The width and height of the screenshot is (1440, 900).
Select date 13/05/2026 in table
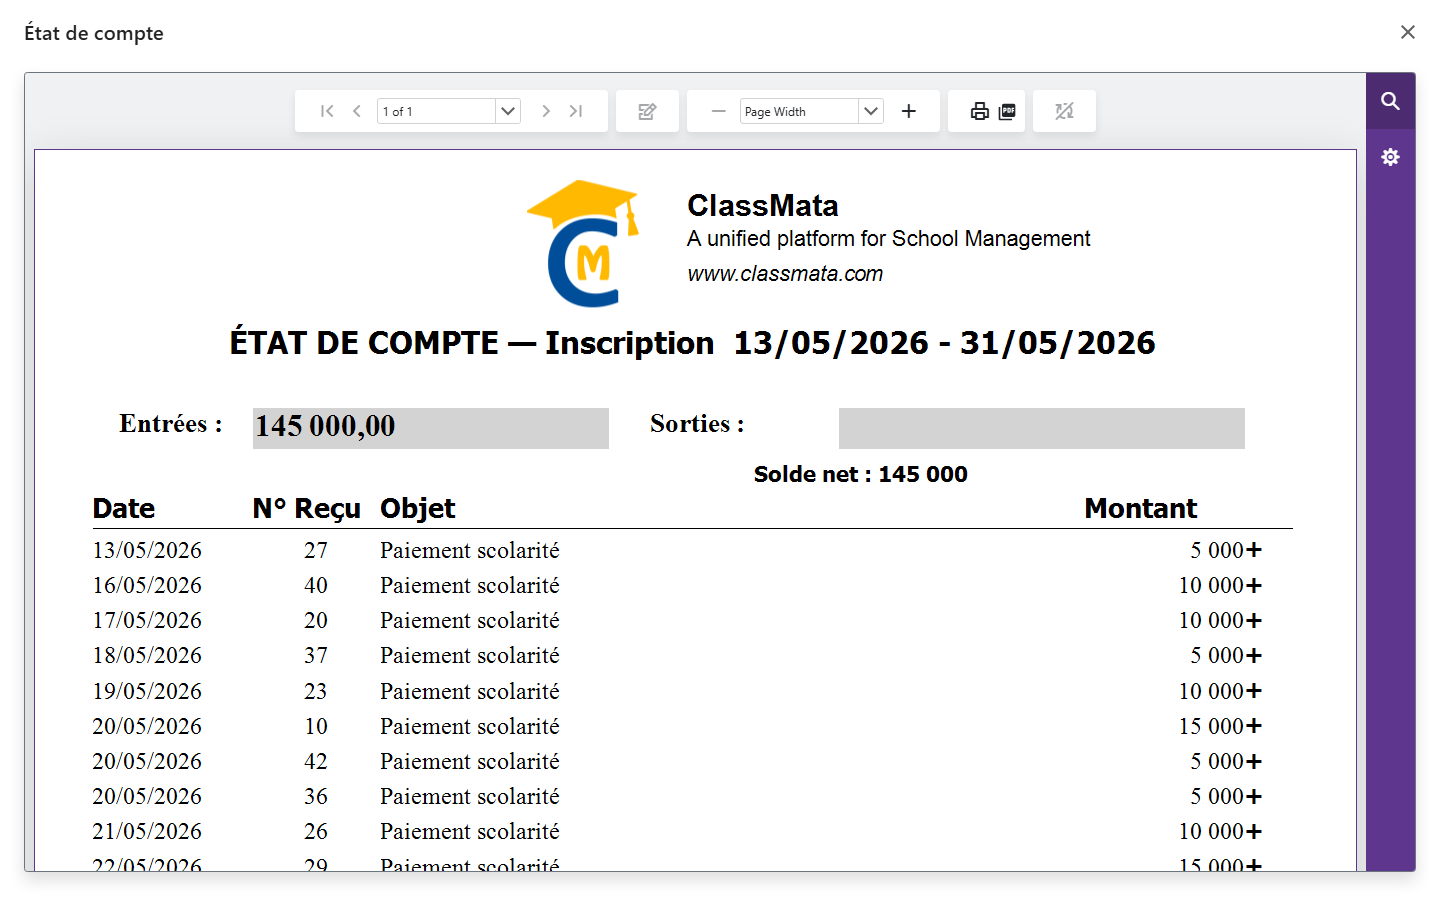pyautogui.click(x=147, y=550)
